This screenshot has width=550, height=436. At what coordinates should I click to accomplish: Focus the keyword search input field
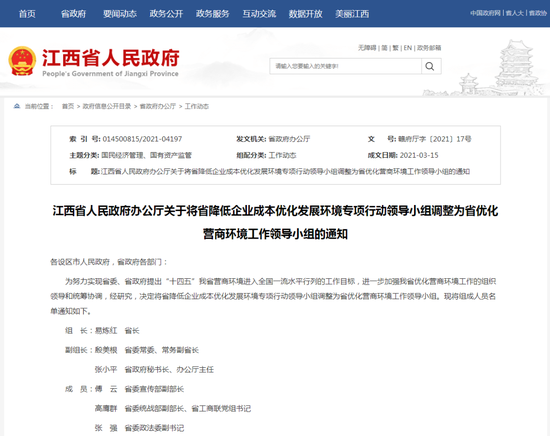coord(346,66)
